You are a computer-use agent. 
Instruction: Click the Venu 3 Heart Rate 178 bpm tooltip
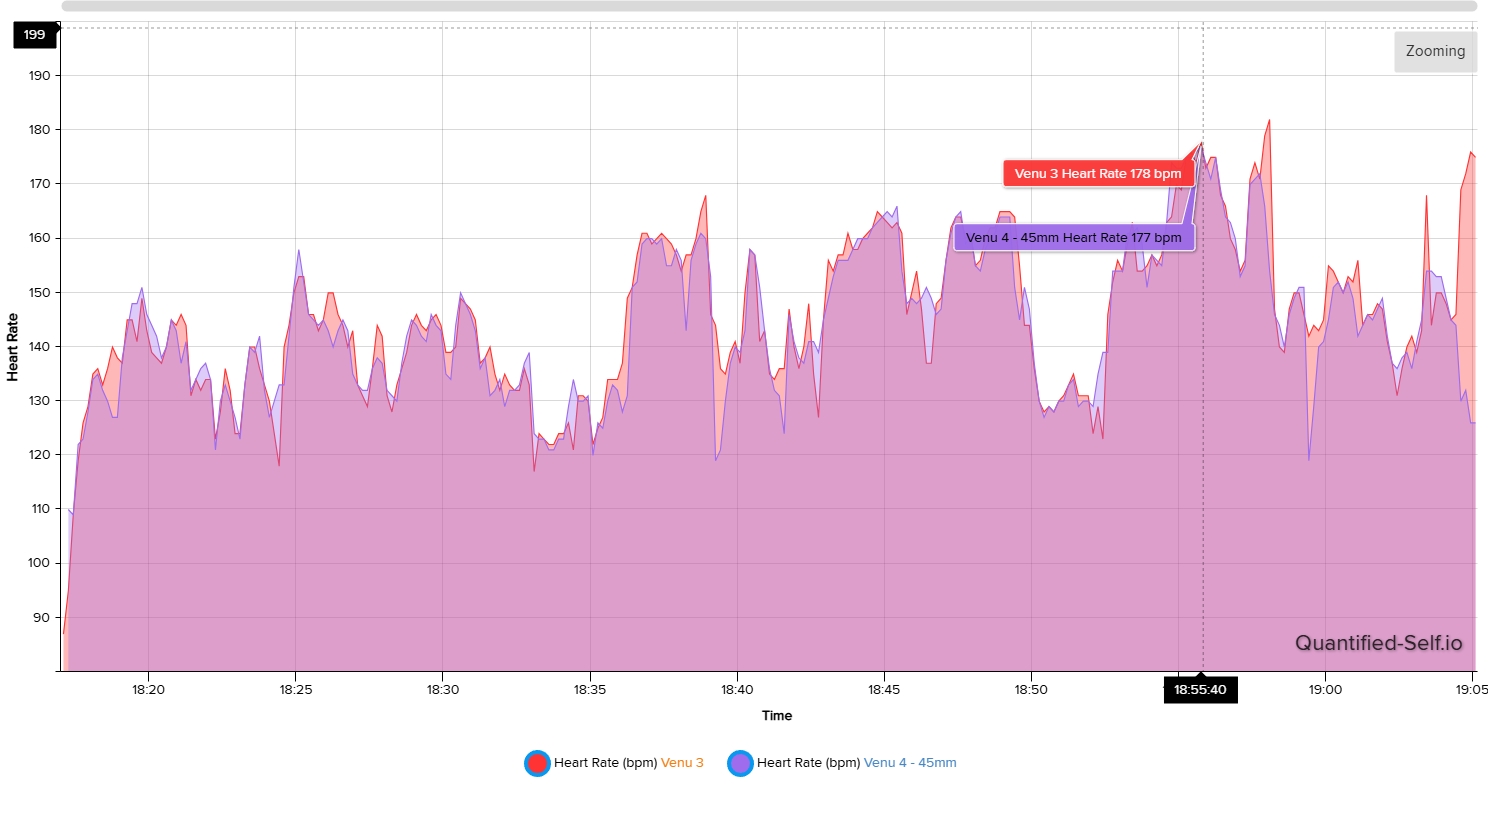[1098, 174]
